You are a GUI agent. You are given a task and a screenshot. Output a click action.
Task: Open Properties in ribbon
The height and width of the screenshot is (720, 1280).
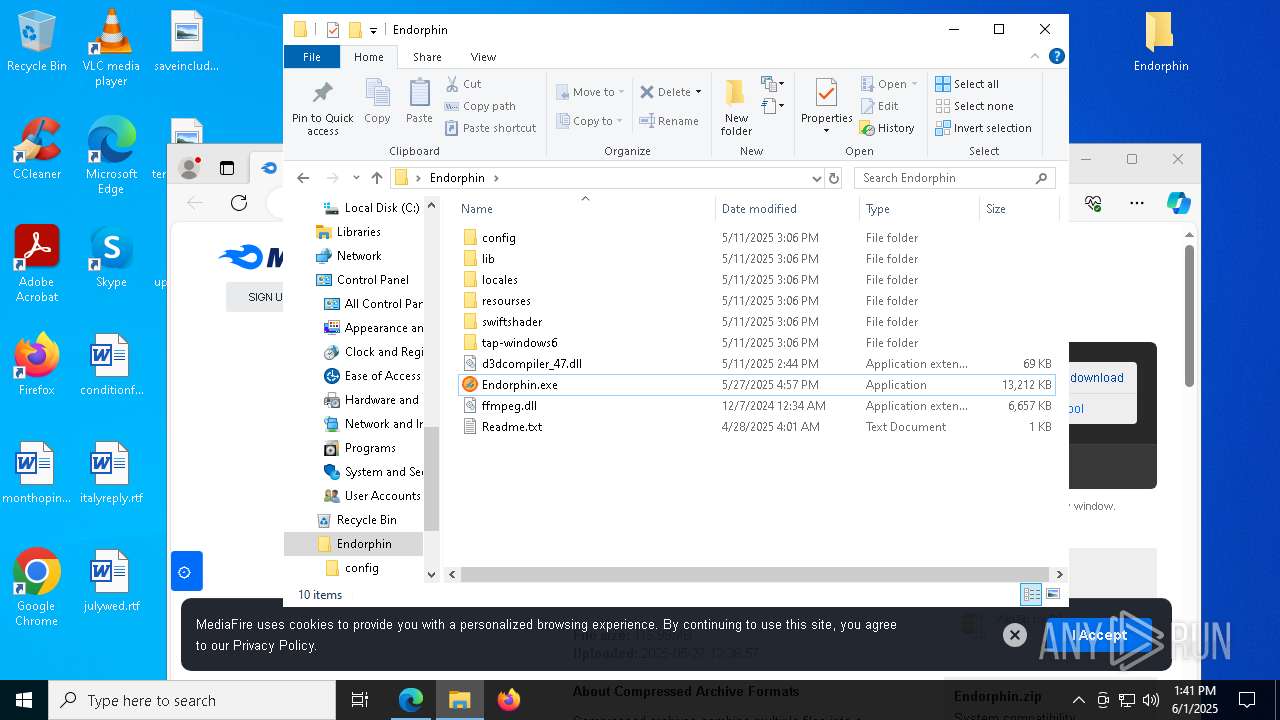826,106
